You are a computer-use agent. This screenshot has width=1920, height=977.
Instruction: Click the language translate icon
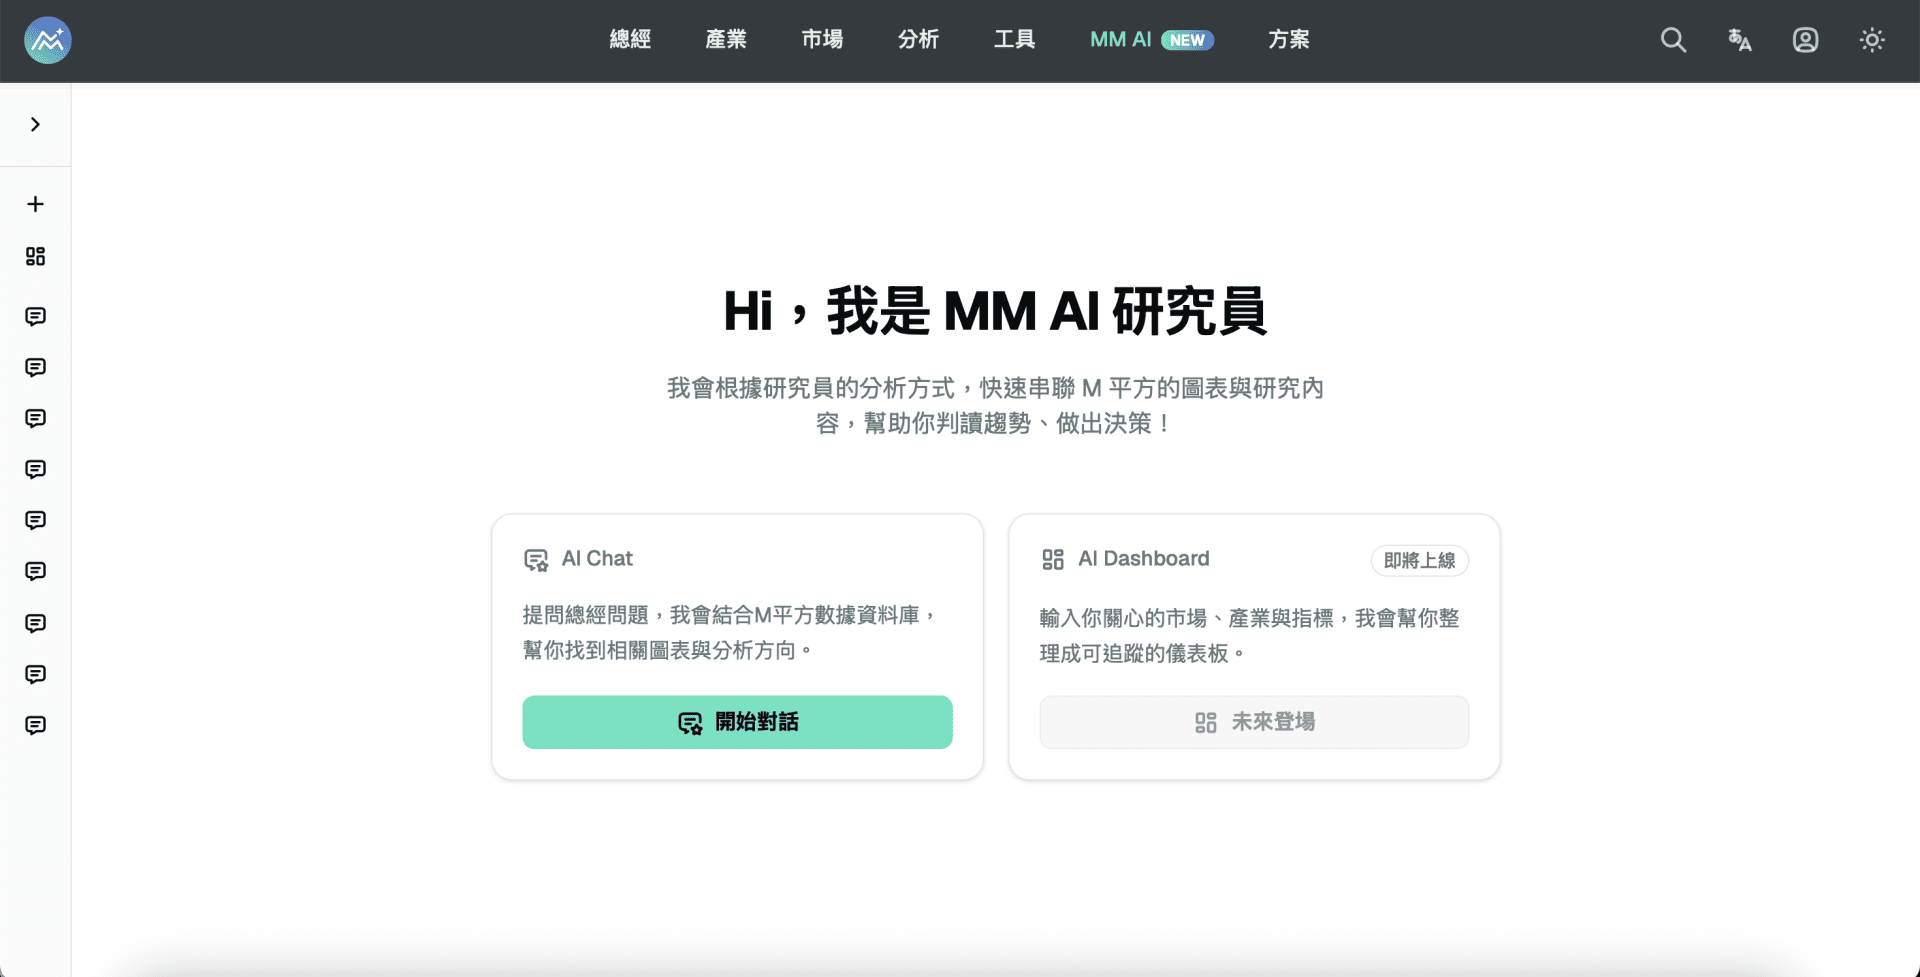[x=1739, y=40]
